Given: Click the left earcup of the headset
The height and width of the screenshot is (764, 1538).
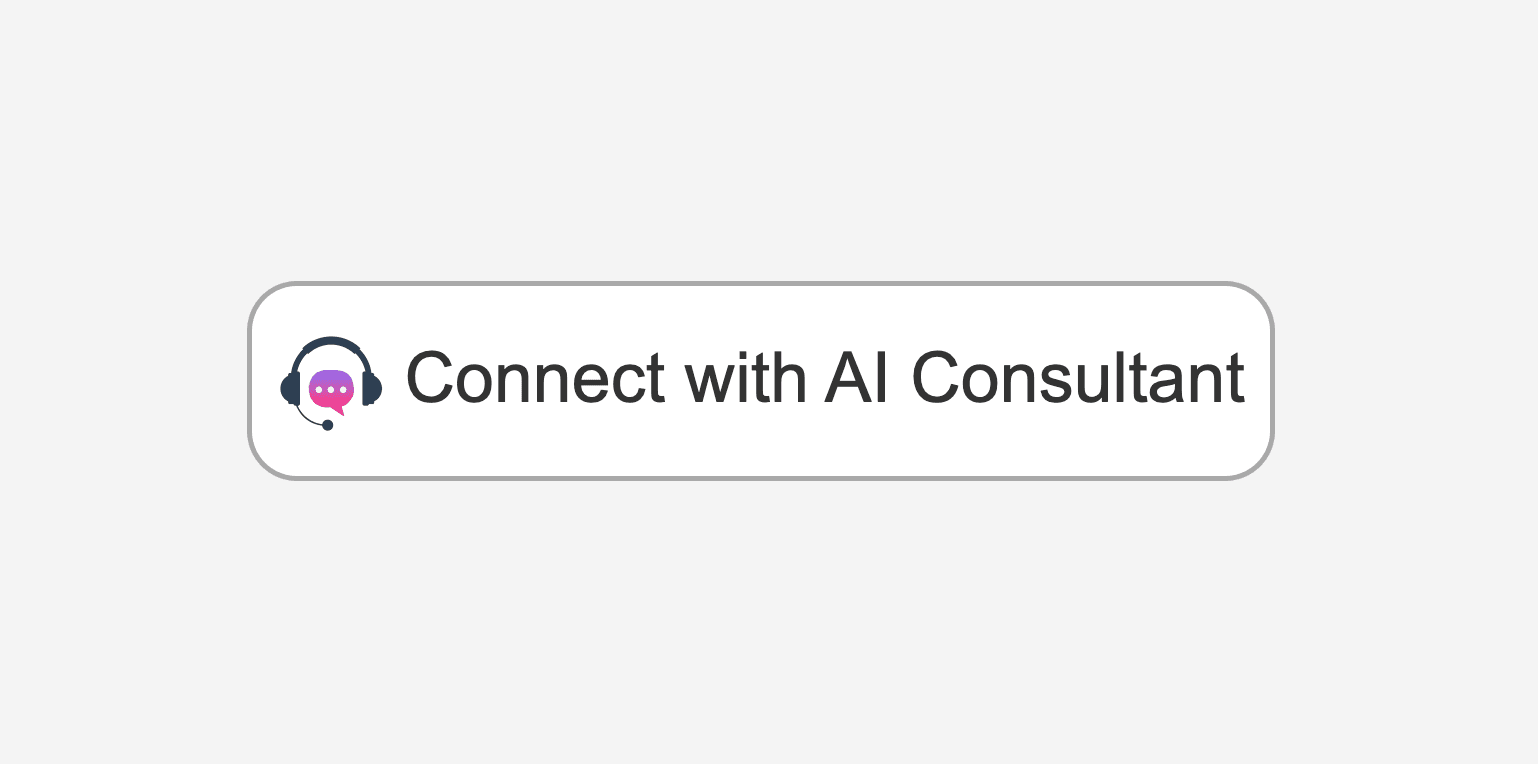Looking at the screenshot, I should click(x=291, y=388).
